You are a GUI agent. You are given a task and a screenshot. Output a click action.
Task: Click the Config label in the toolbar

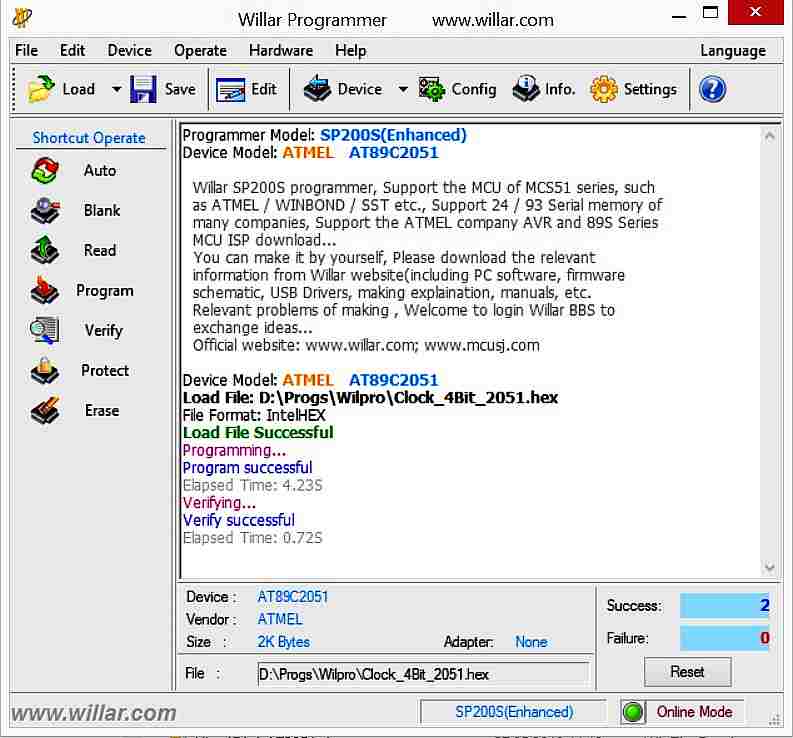[473, 90]
